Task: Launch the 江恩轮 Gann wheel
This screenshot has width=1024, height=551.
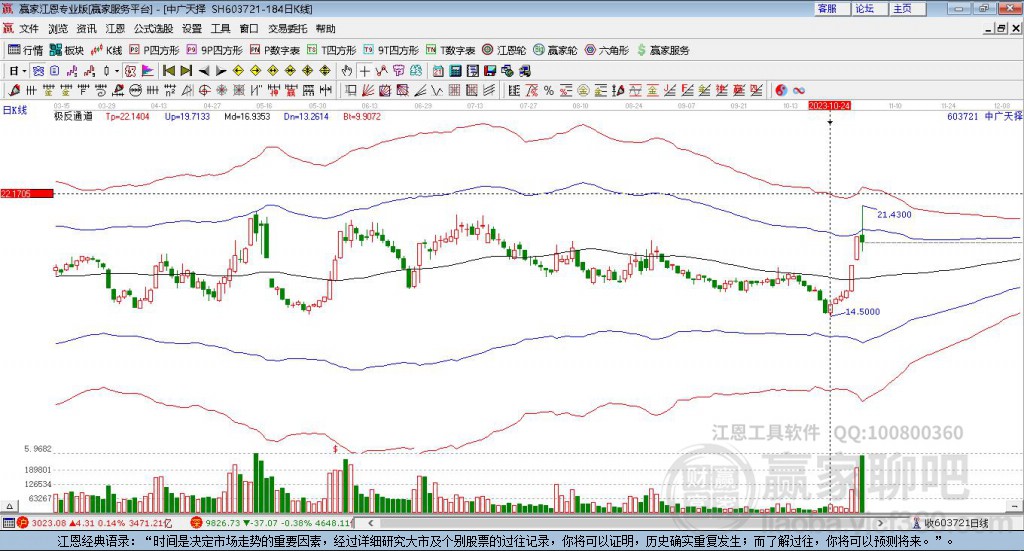Action: [x=504, y=50]
